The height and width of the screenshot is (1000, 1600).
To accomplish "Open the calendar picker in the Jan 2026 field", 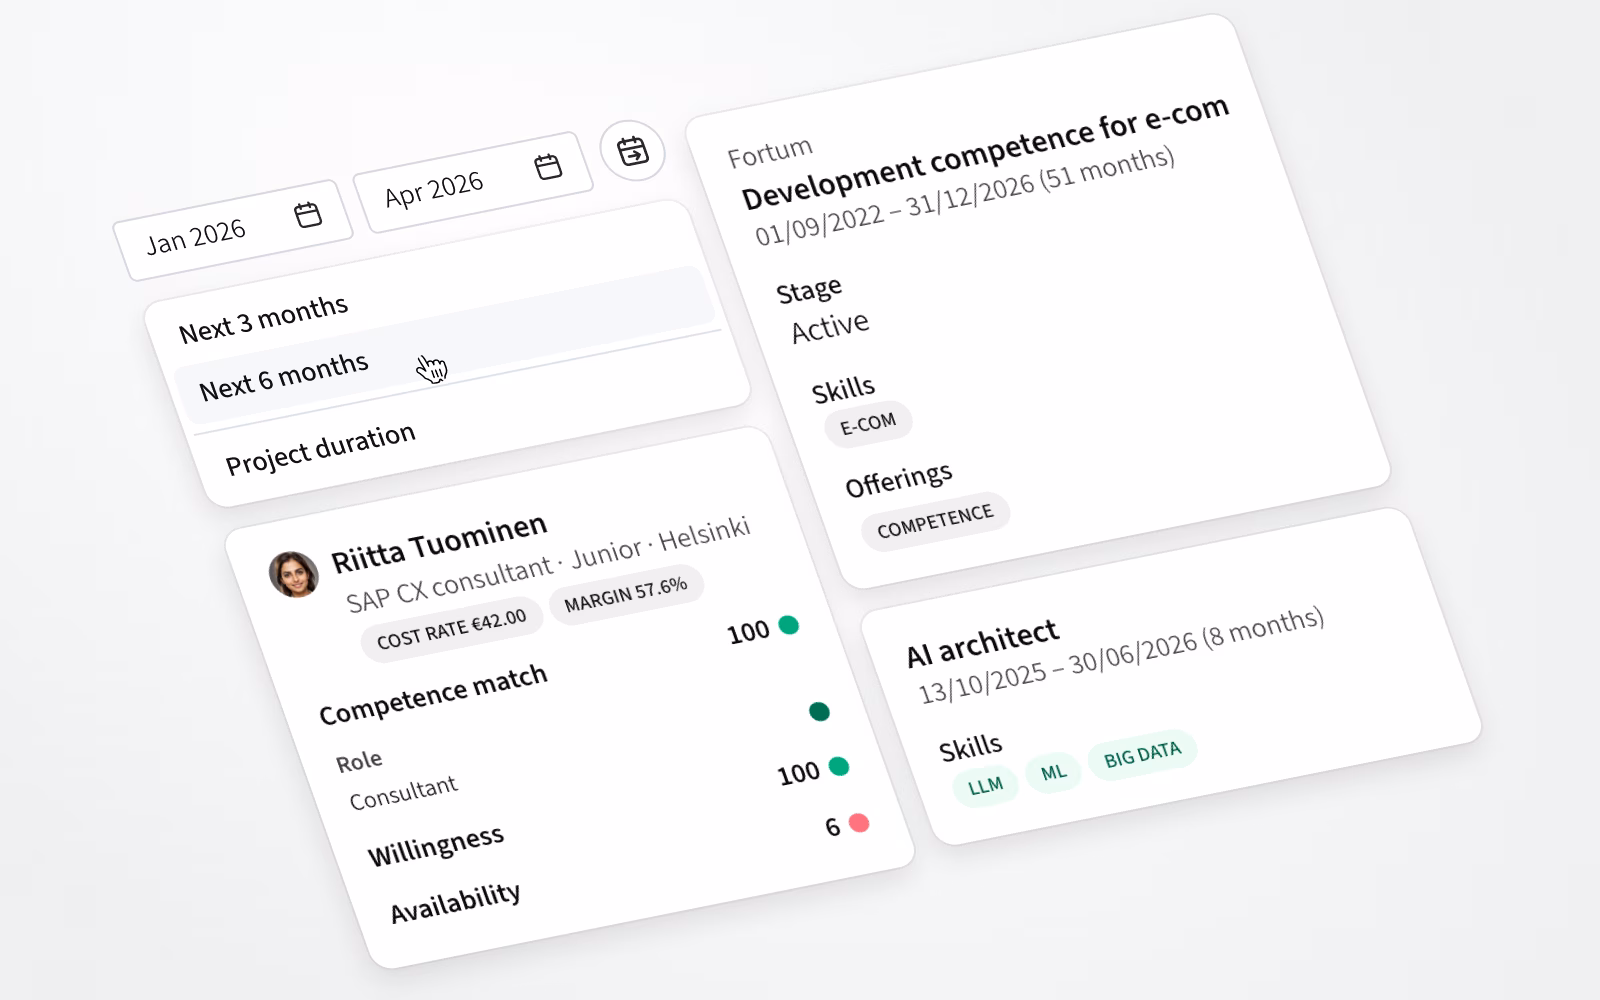I will (x=310, y=213).
